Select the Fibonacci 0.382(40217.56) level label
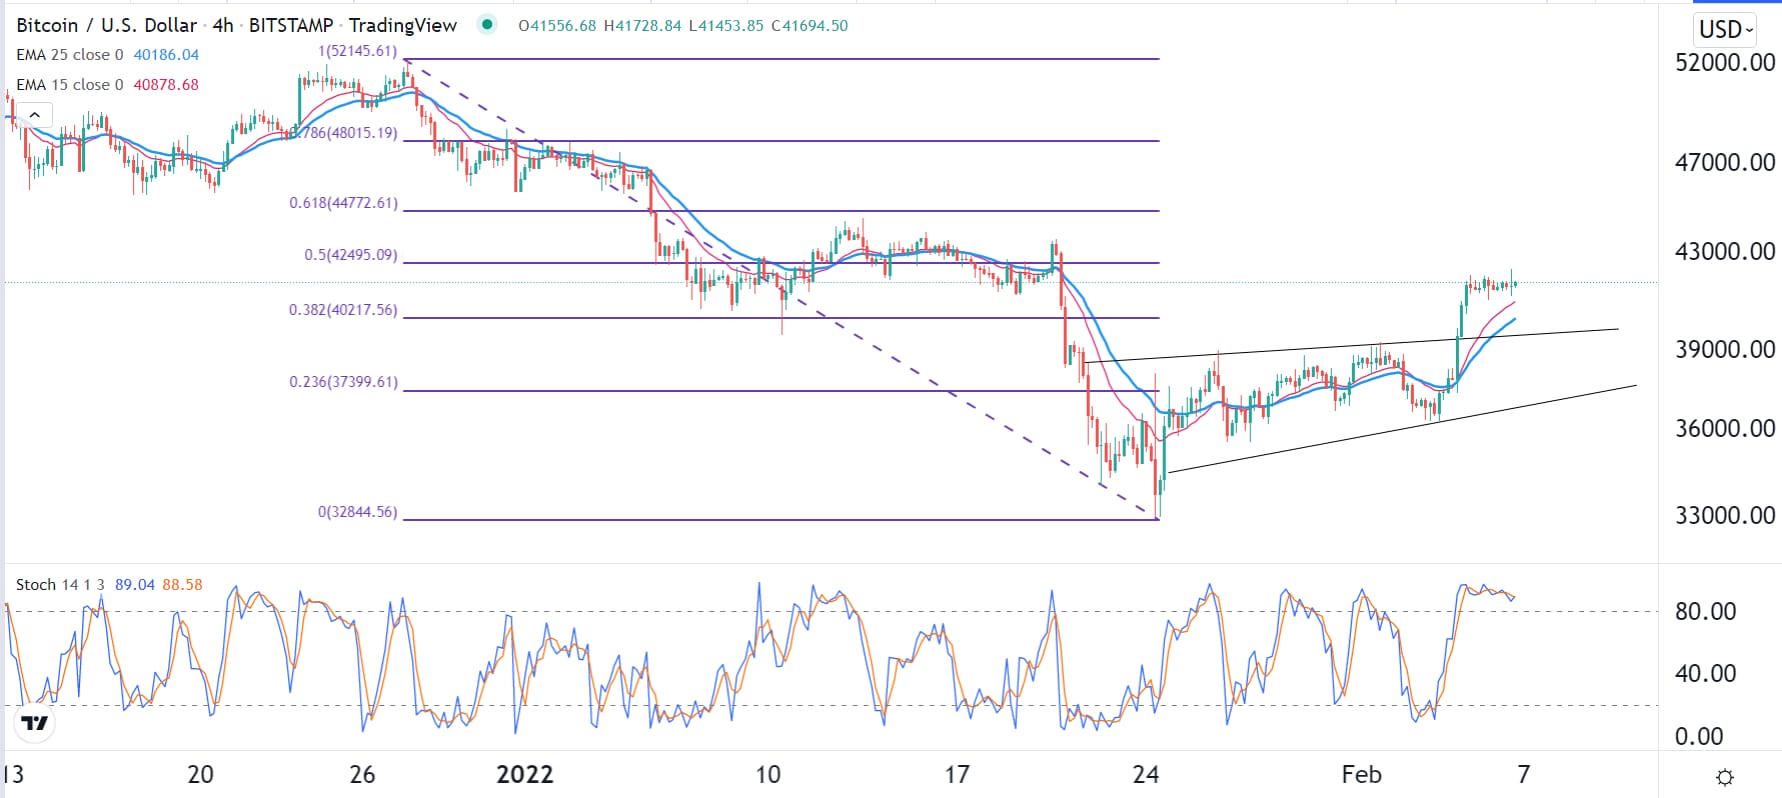Viewport: 1782px width, 798px height. click(x=343, y=310)
